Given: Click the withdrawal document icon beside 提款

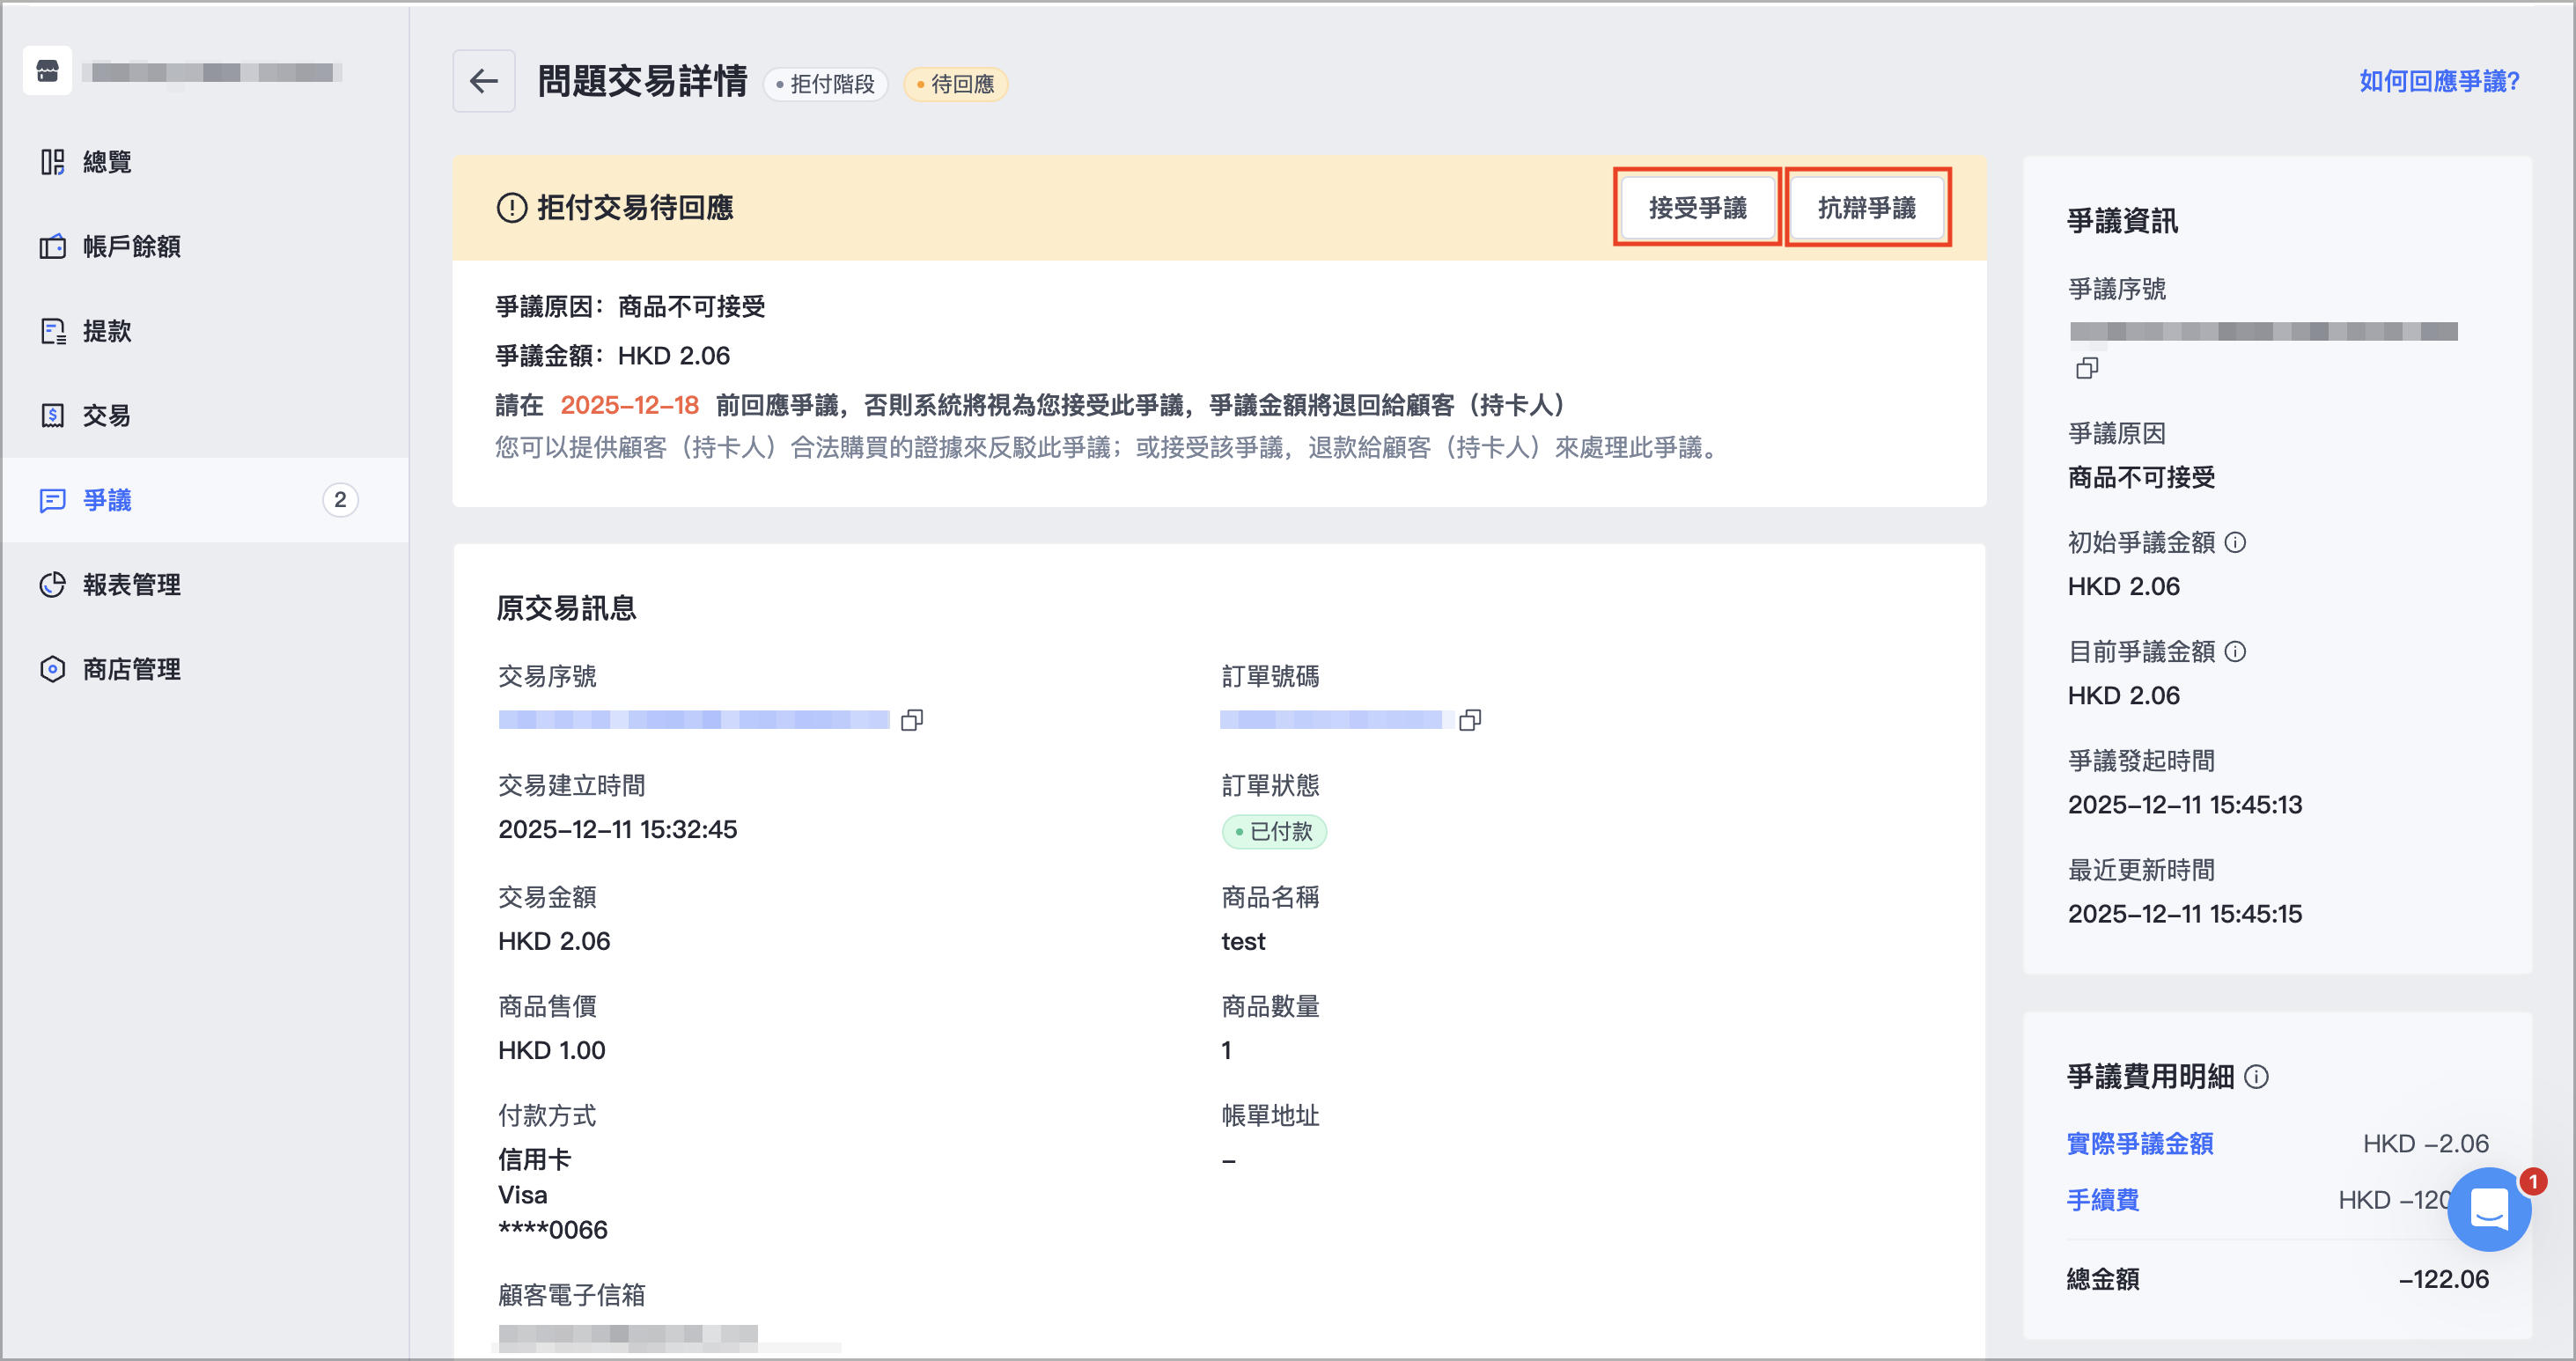Looking at the screenshot, I should [x=52, y=331].
